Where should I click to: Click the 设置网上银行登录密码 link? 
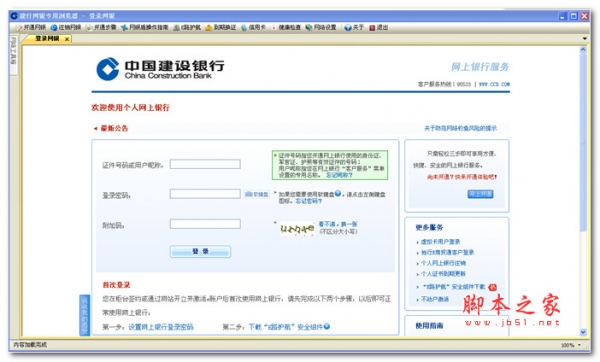(161, 327)
